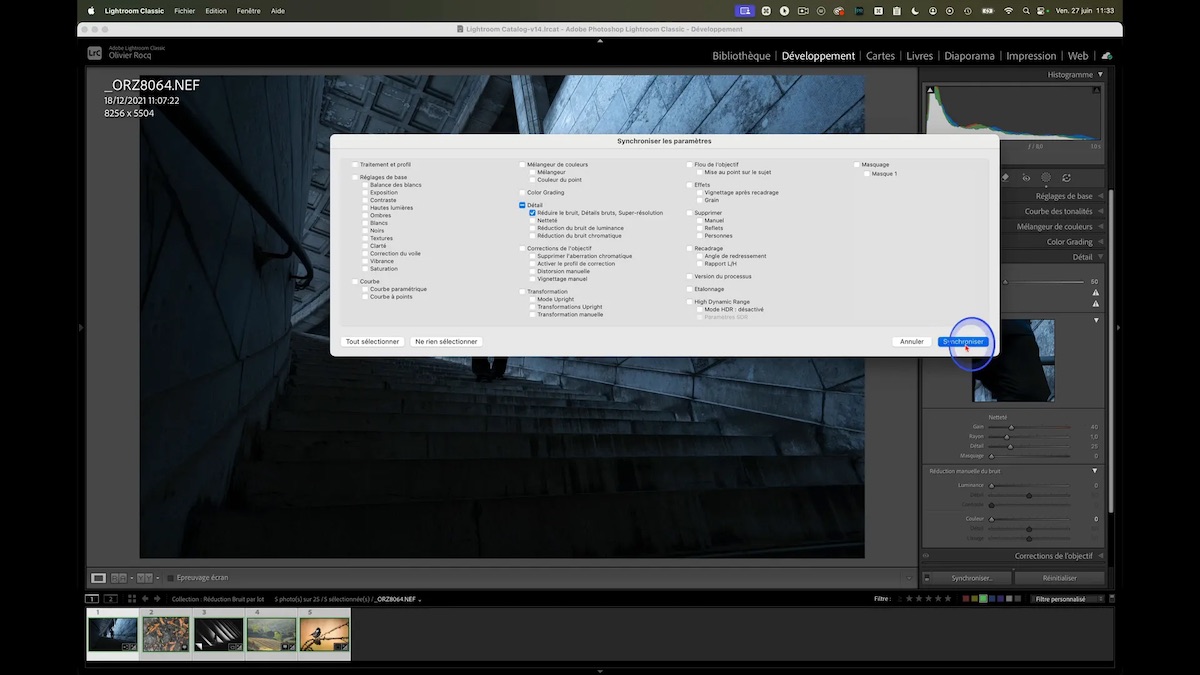Image resolution: width=1200 pixels, height=675 pixels.
Task: Expand the Color Grading panel
Action: [x=1100, y=241]
